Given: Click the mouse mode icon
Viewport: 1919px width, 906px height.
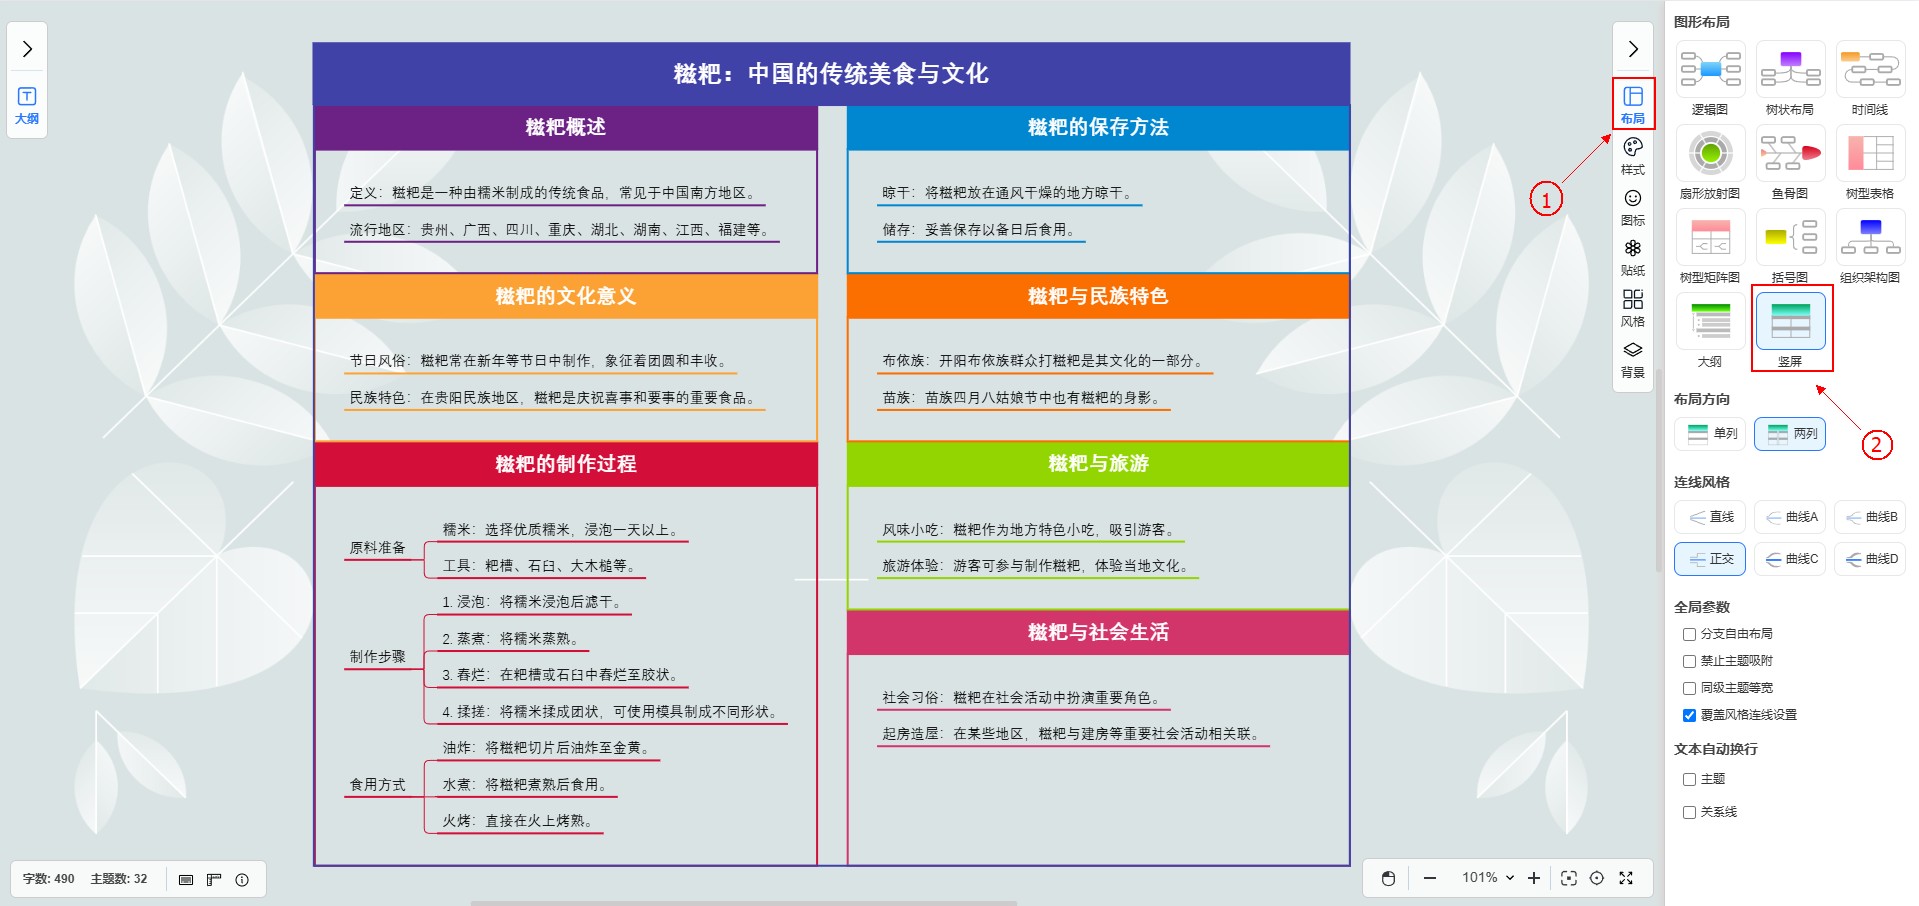Looking at the screenshot, I should tap(1388, 878).
